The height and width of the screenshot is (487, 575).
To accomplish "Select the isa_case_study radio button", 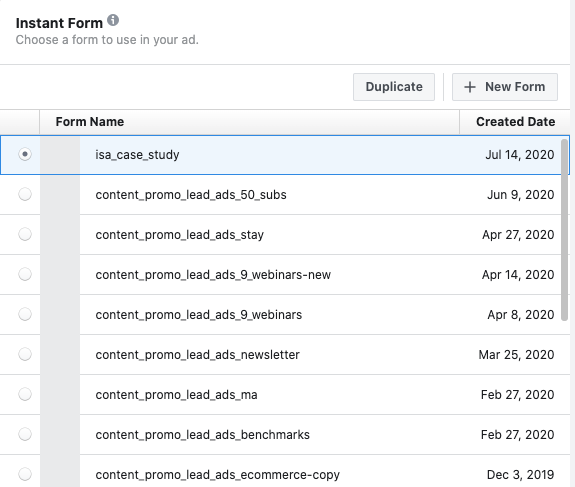I will pos(25,154).
